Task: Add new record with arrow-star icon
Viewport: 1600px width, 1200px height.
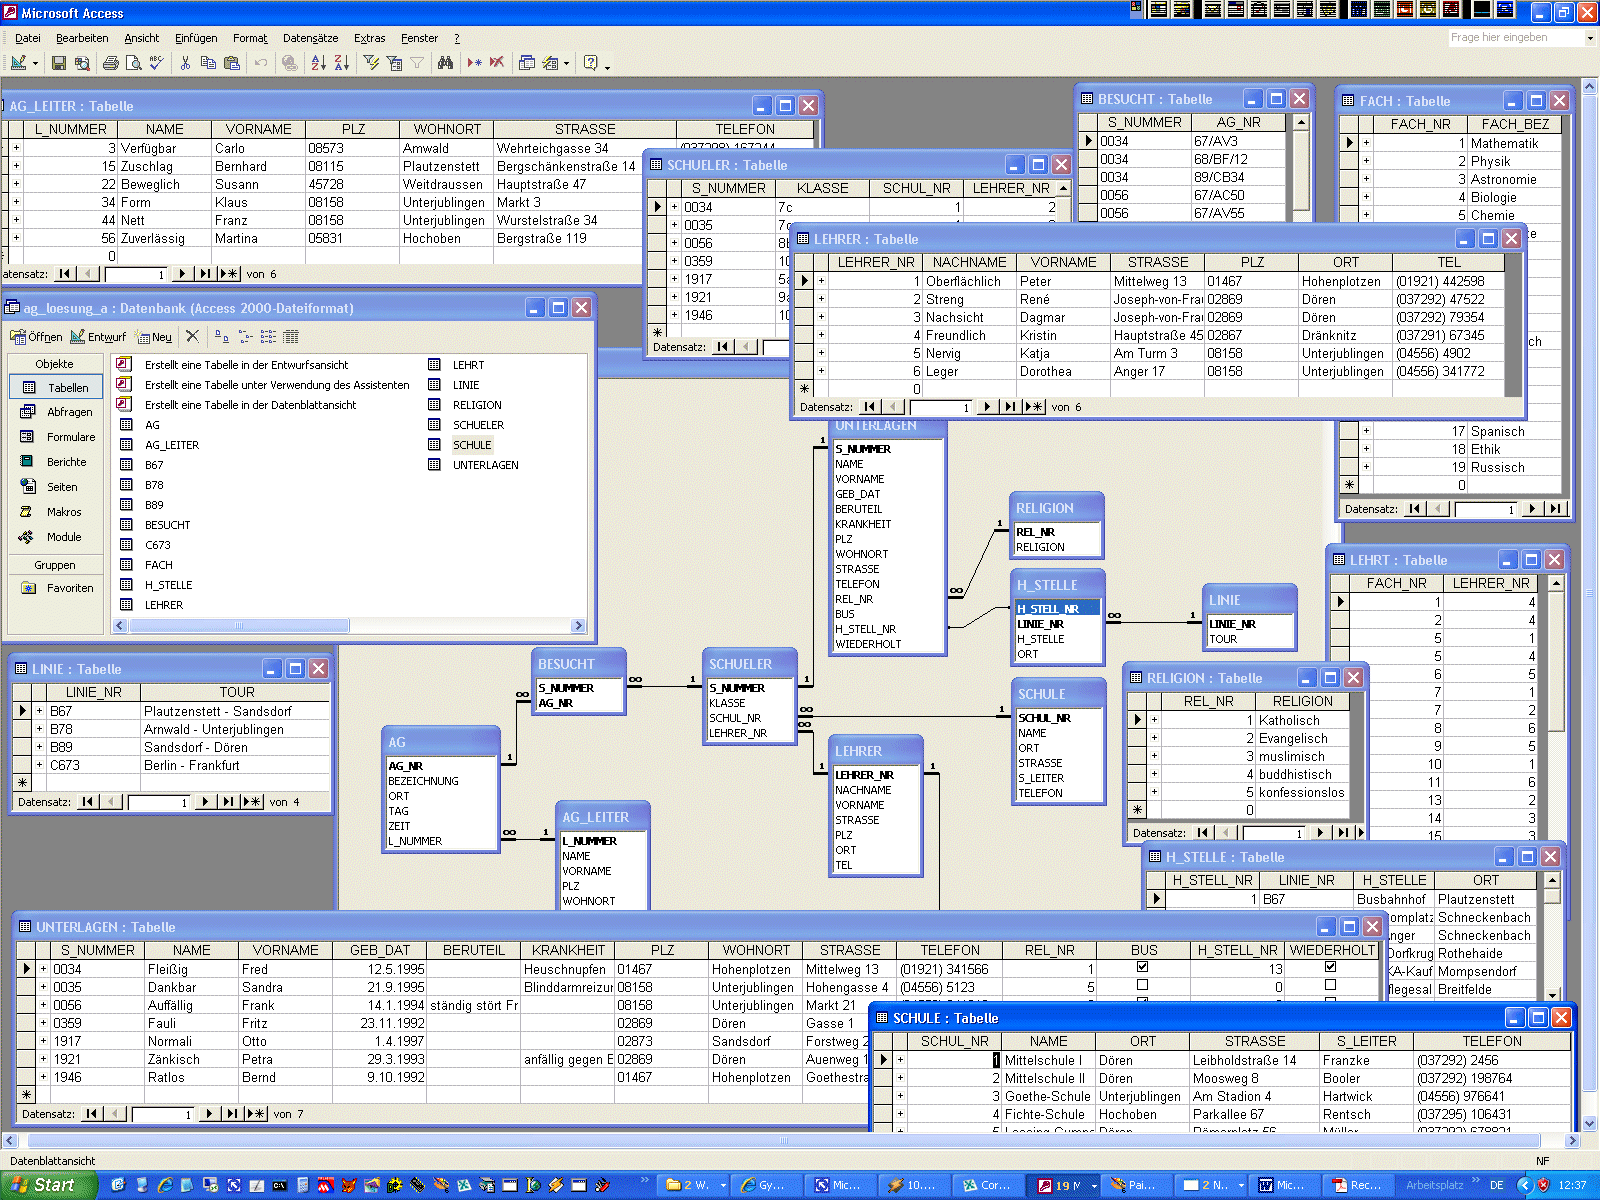Action: point(474,63)
